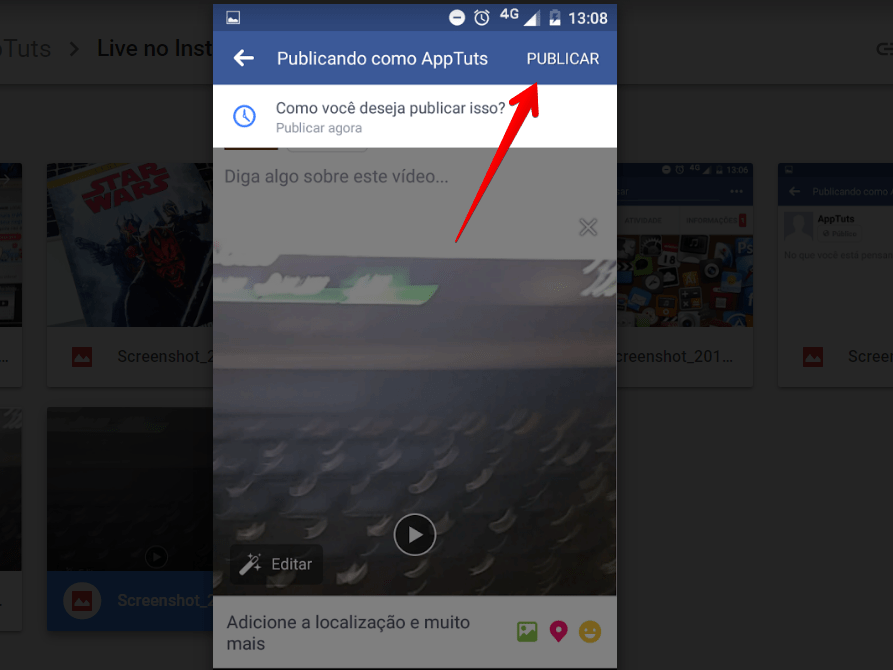Open the clock scheduling icon
This screenshot has width=893, height=670.
pyautogui.click(x=244, y=116)
